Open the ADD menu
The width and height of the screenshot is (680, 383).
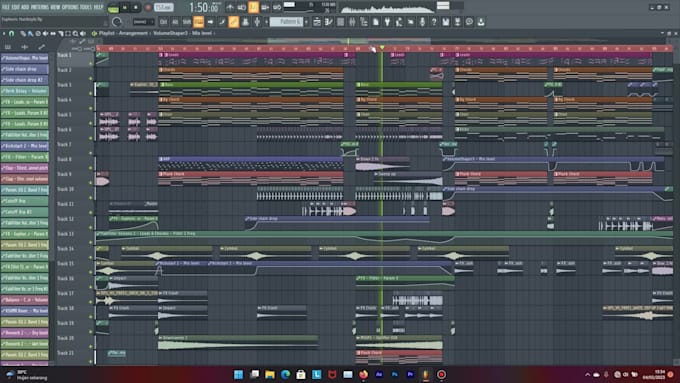click(x=25, y=7)
